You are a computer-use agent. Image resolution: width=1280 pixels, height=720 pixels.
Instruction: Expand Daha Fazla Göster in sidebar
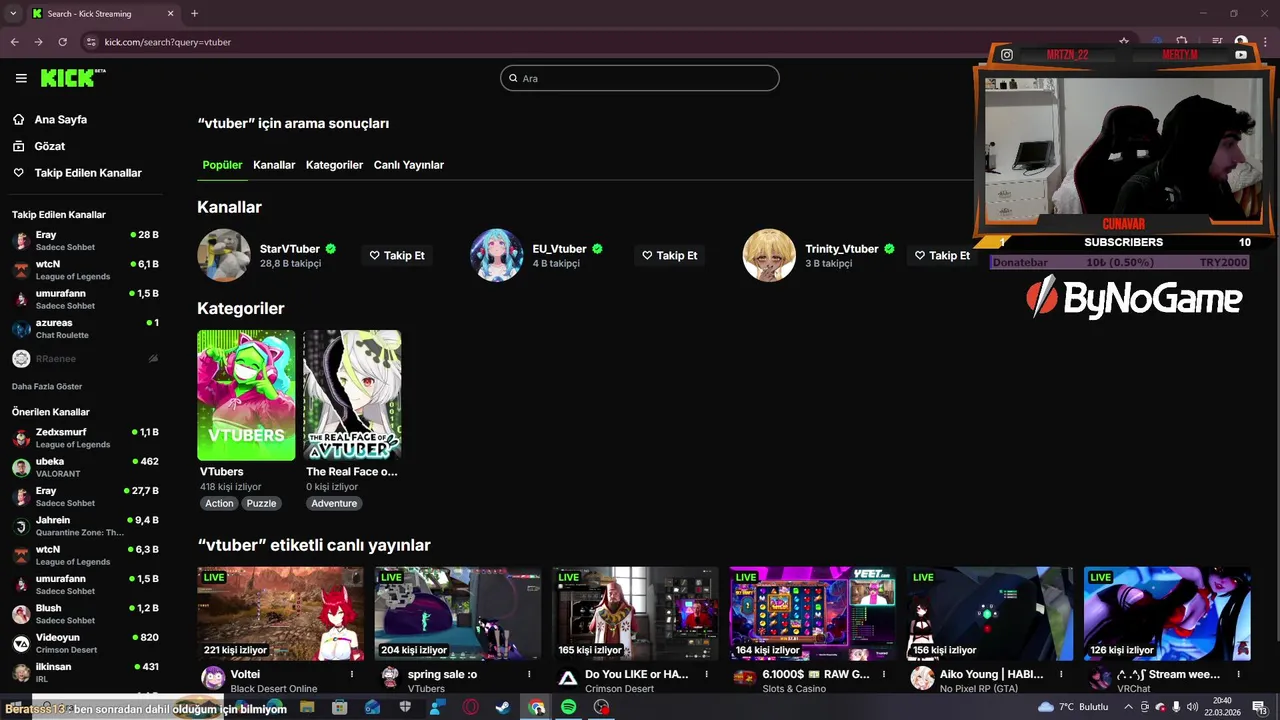pyautogui.click(x=47, y=386)
